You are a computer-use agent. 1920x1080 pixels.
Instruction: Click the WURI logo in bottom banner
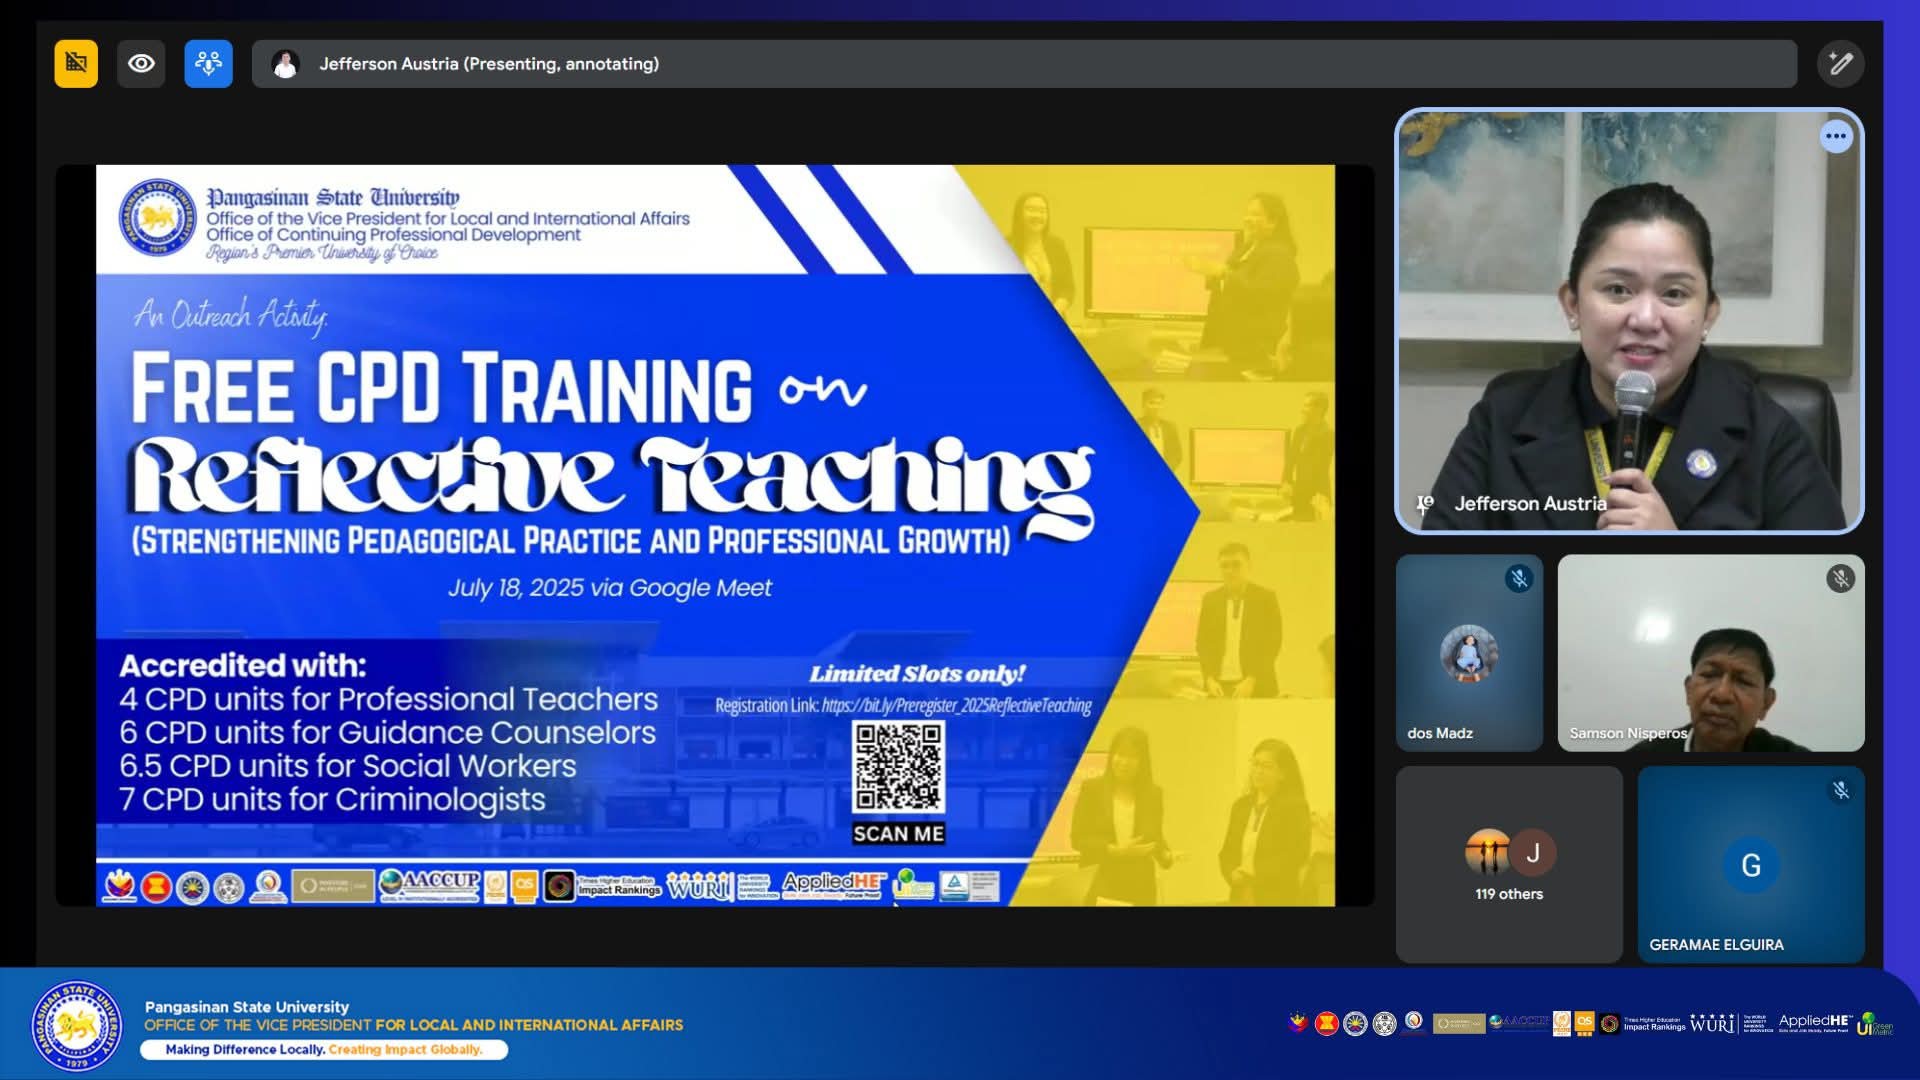click(x=1712, y=1024)
